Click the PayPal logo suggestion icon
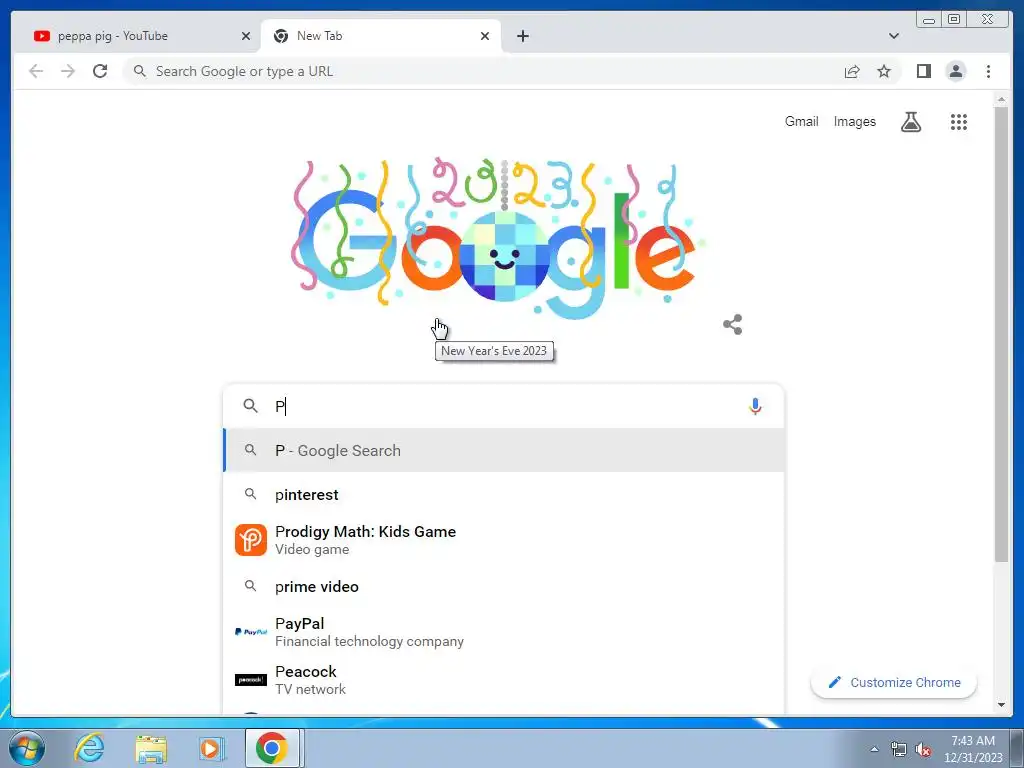The height and width of the screenshot is (768, 1024). (x=251, y=632)
